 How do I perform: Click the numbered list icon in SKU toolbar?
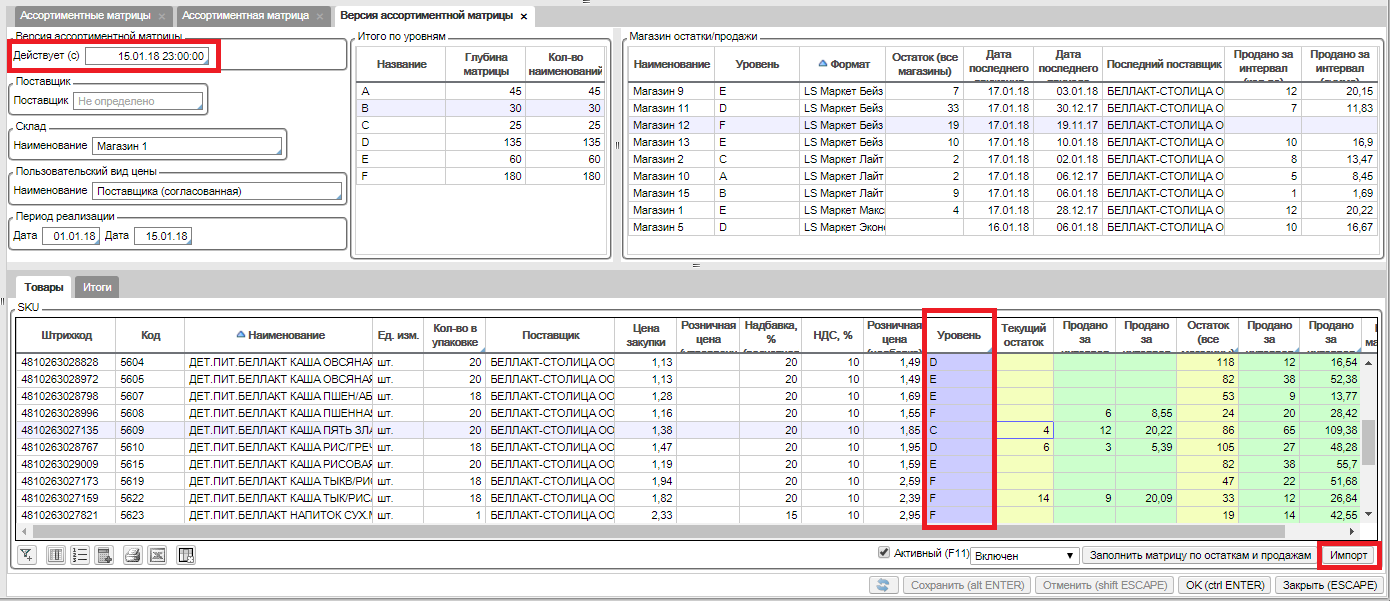click(81, 556)
